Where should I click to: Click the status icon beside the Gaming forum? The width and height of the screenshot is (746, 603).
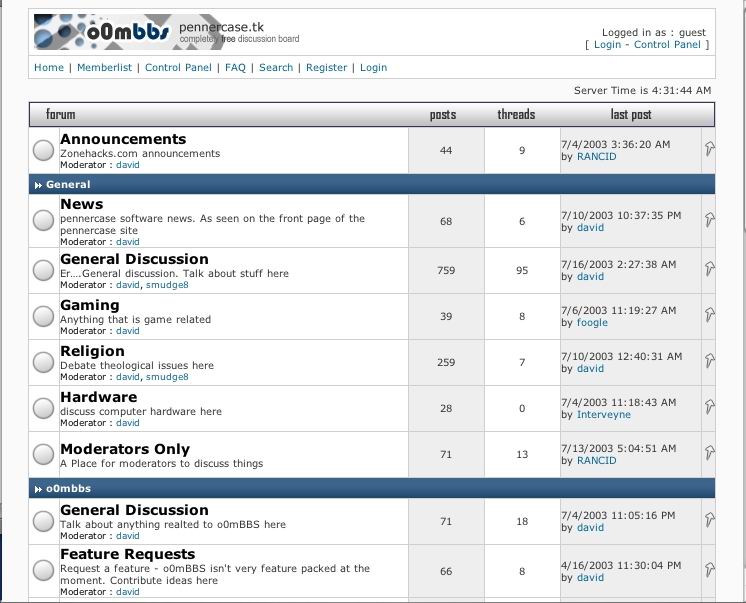pos(43,317)
